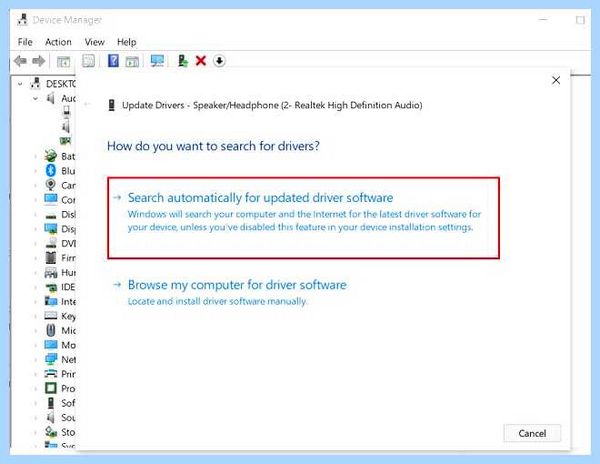This screenshot has width=600, height=464.
Task: Expand the Network adapters node arrow
Action: 36,360
